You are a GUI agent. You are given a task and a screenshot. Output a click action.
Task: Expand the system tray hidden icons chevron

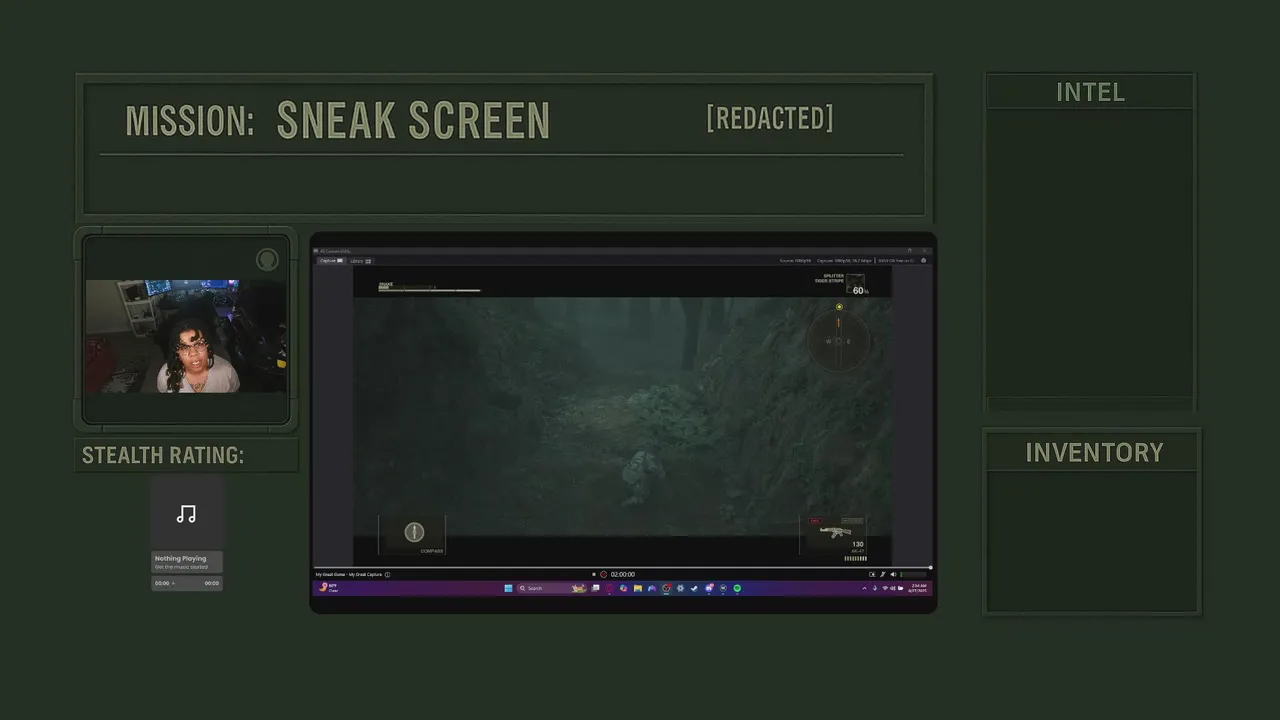[865, 588]
